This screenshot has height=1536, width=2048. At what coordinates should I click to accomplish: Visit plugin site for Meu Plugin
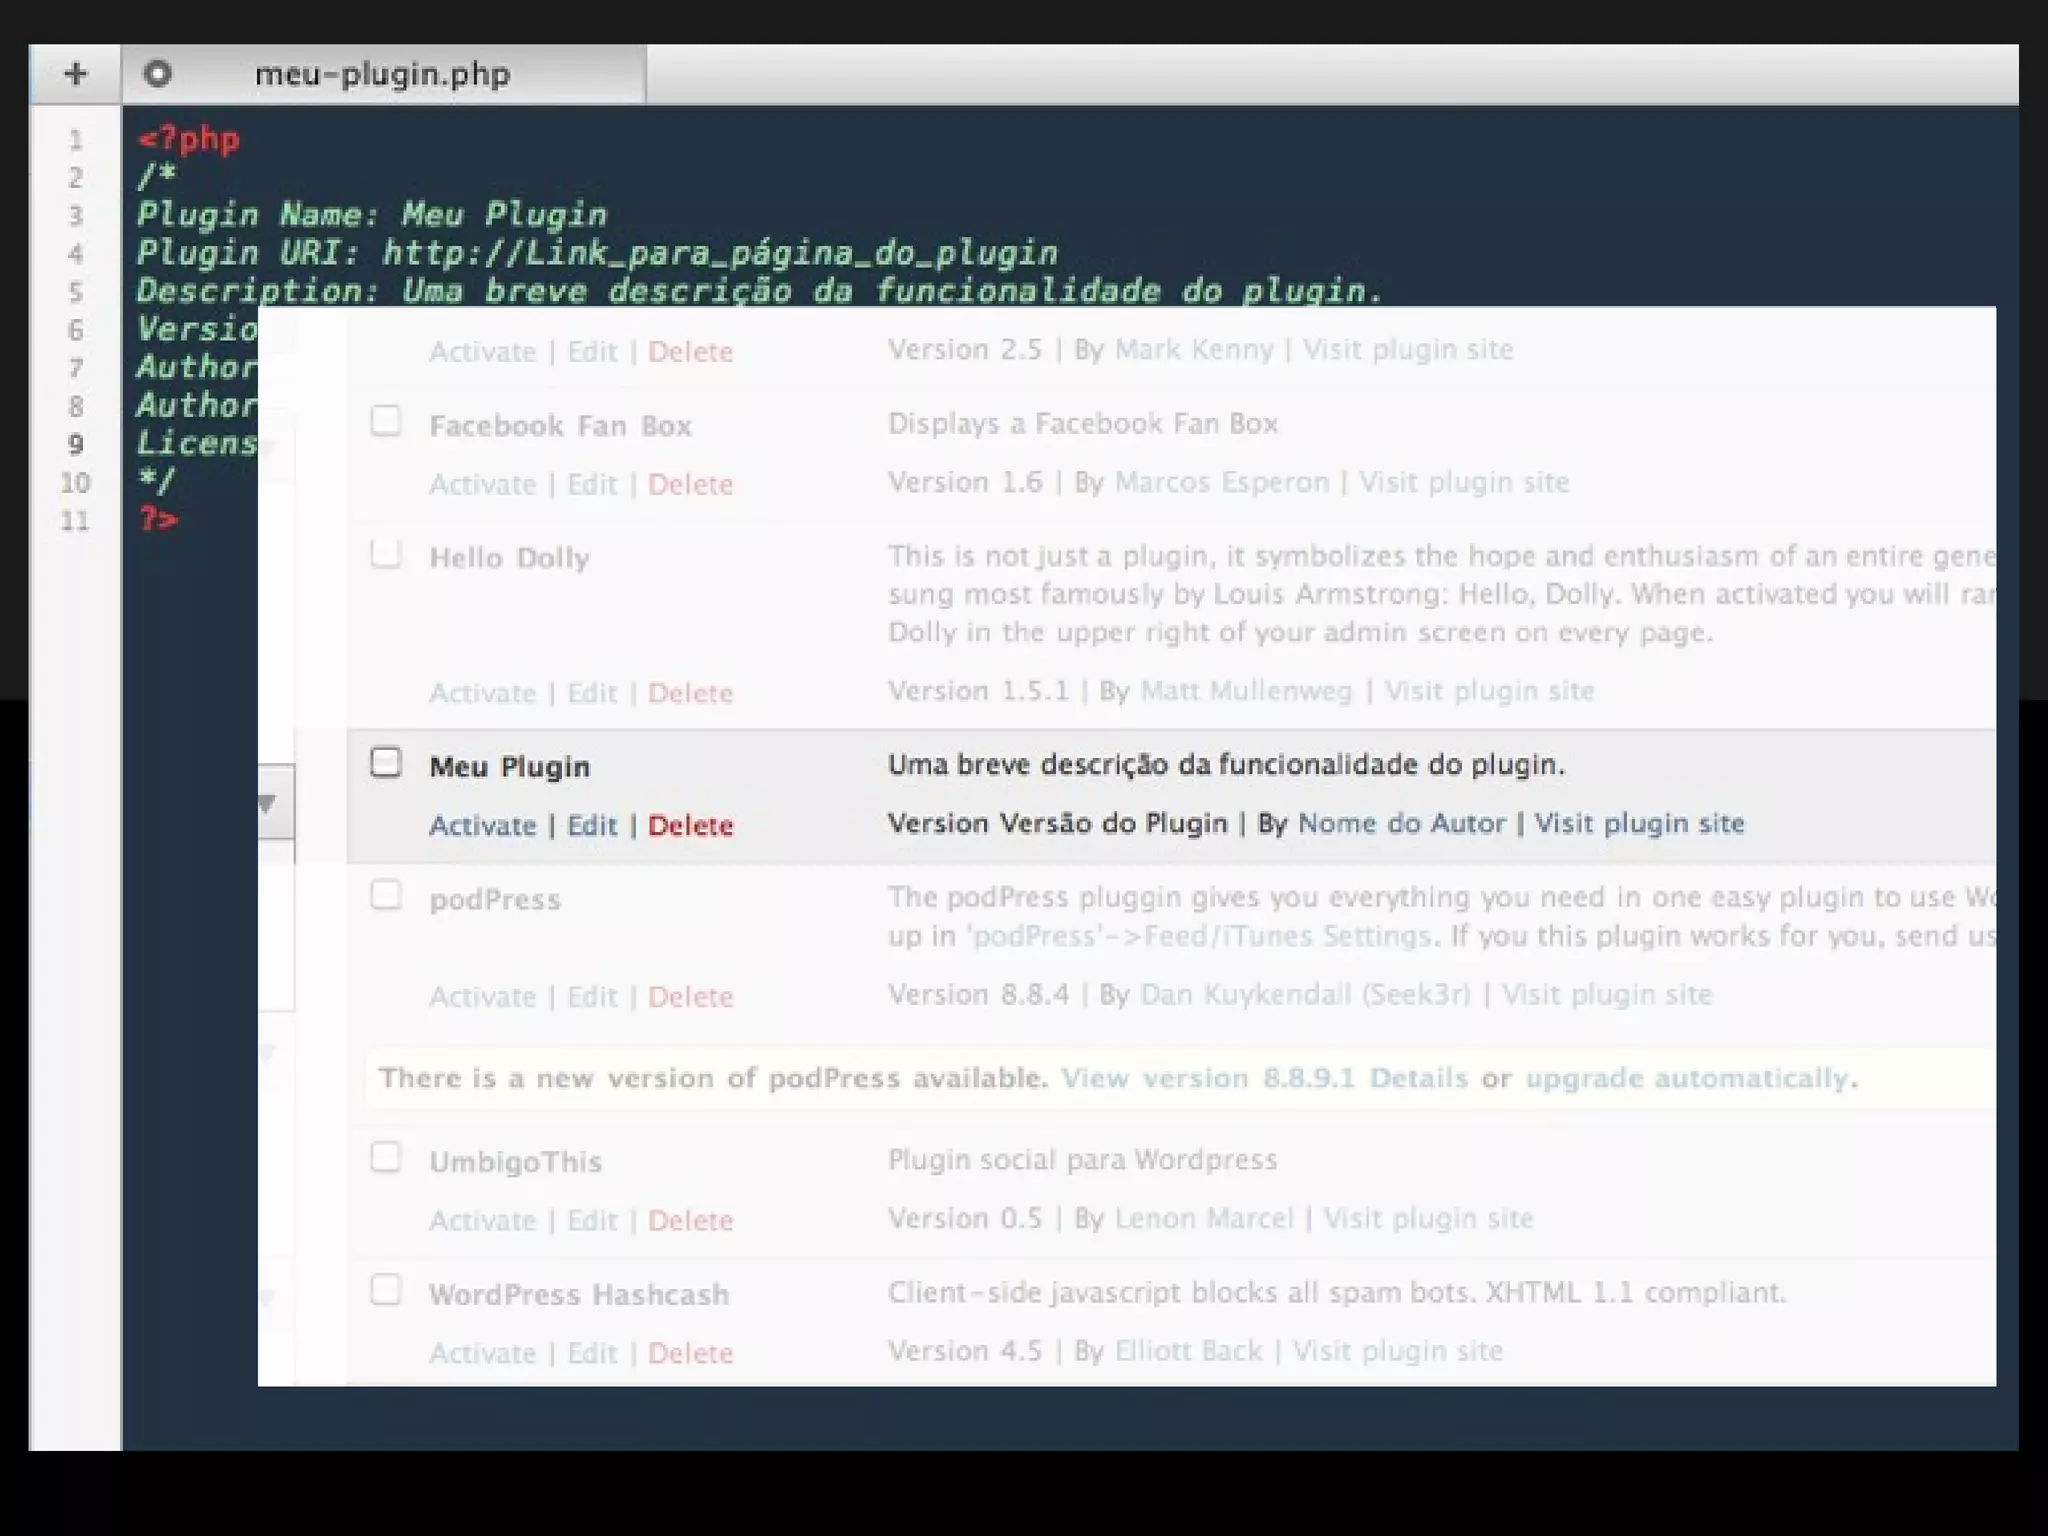1639,824
